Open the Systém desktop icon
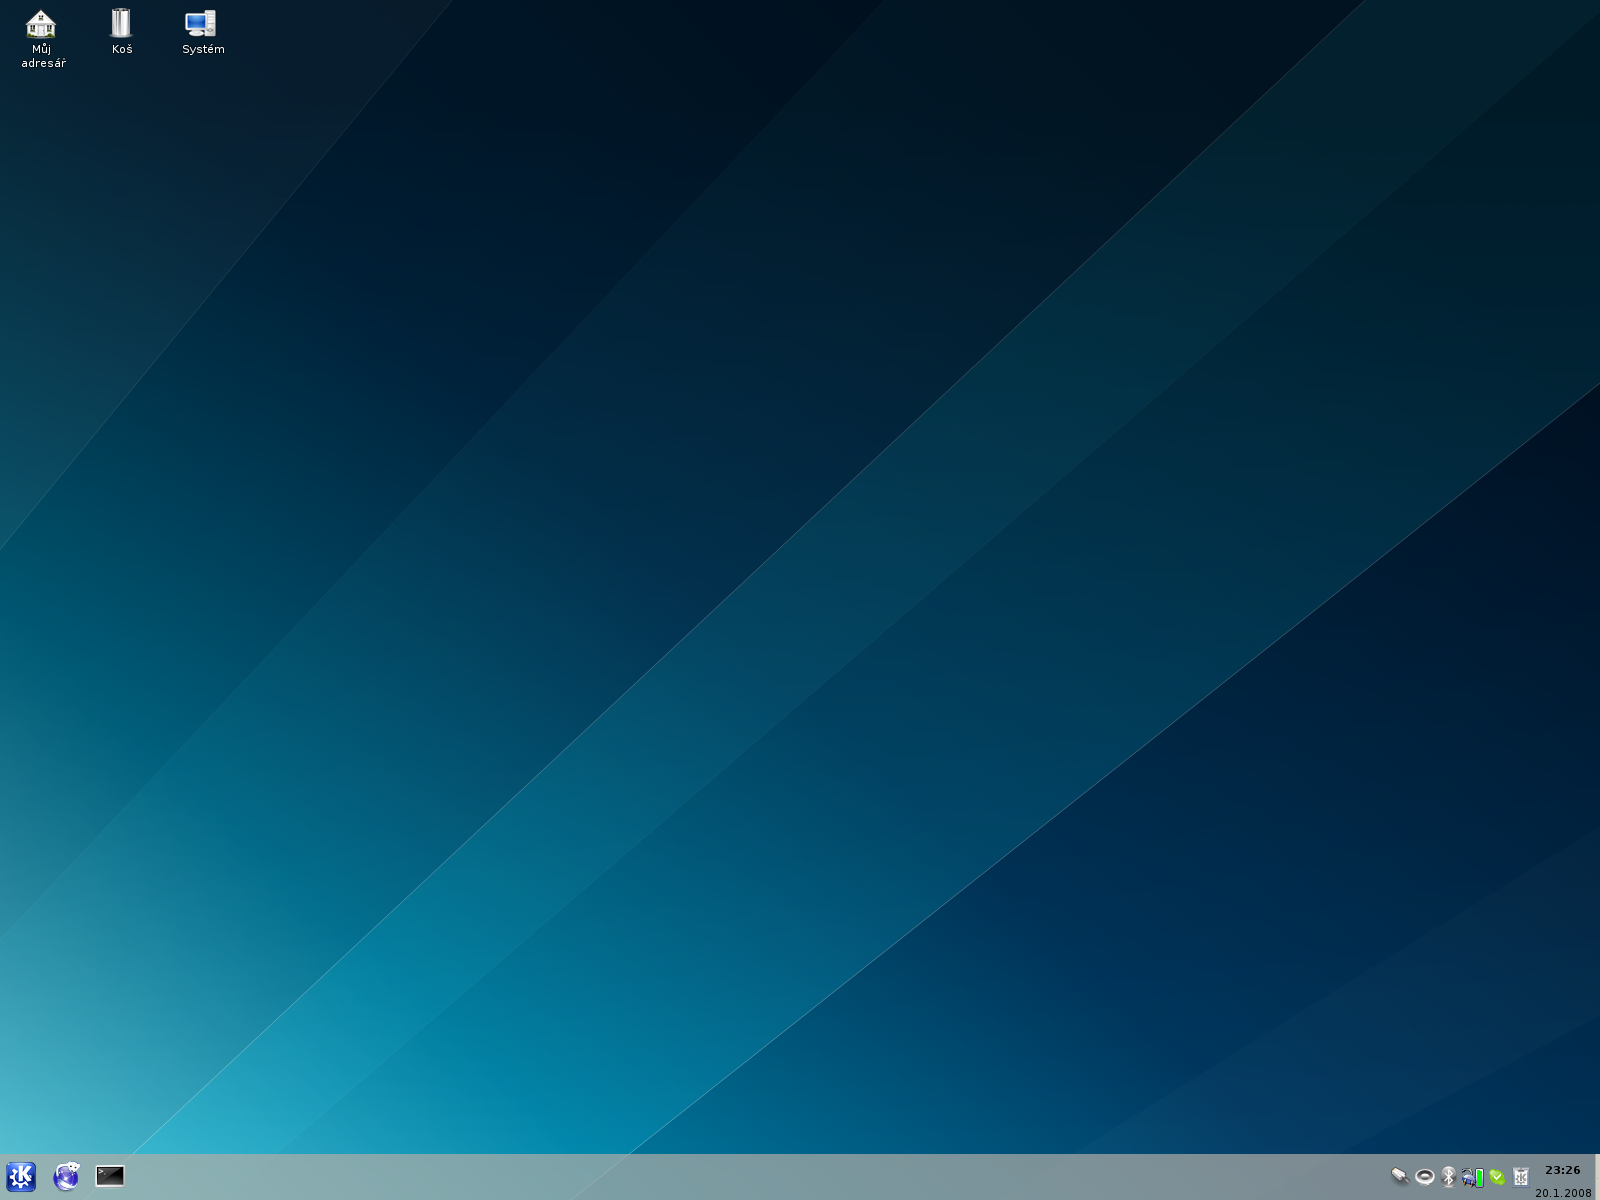Viewport: 1600px width, 1200px height. (202, 32)
